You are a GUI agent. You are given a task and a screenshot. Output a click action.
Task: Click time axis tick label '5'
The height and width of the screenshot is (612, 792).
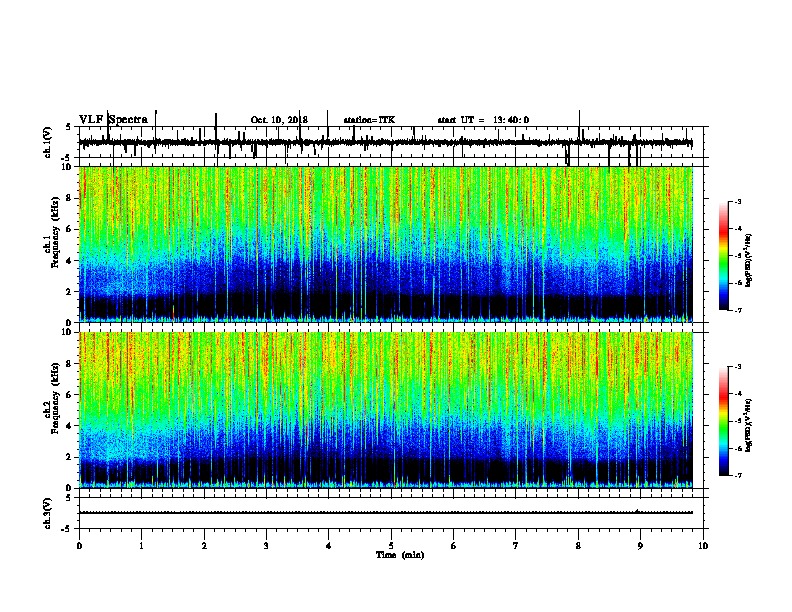pyautogui.click(x=391, y=546)
